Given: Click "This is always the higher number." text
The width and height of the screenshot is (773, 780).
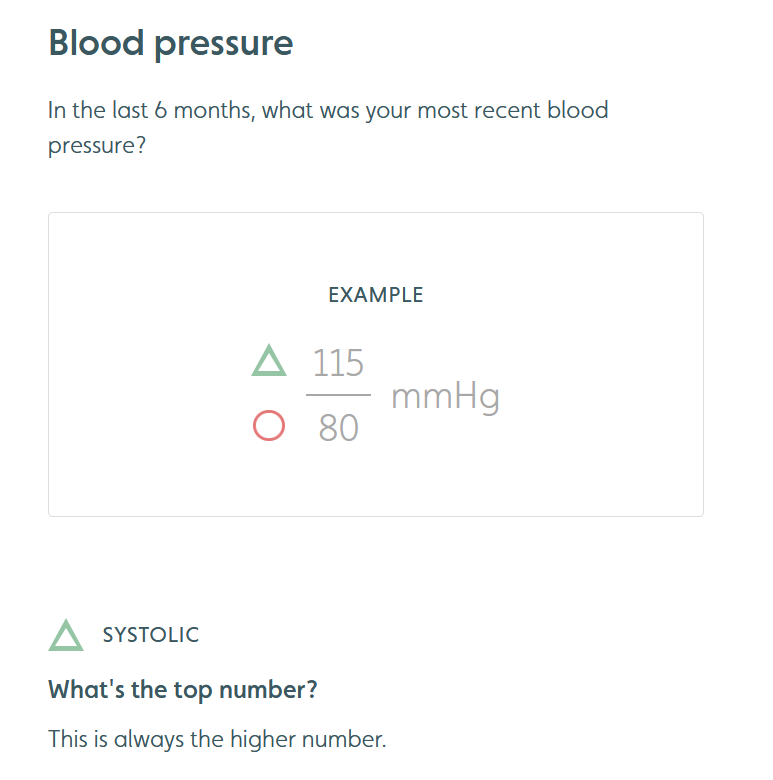Looking at the screenshot, I should pyautogui.click(x=217, y=739).
